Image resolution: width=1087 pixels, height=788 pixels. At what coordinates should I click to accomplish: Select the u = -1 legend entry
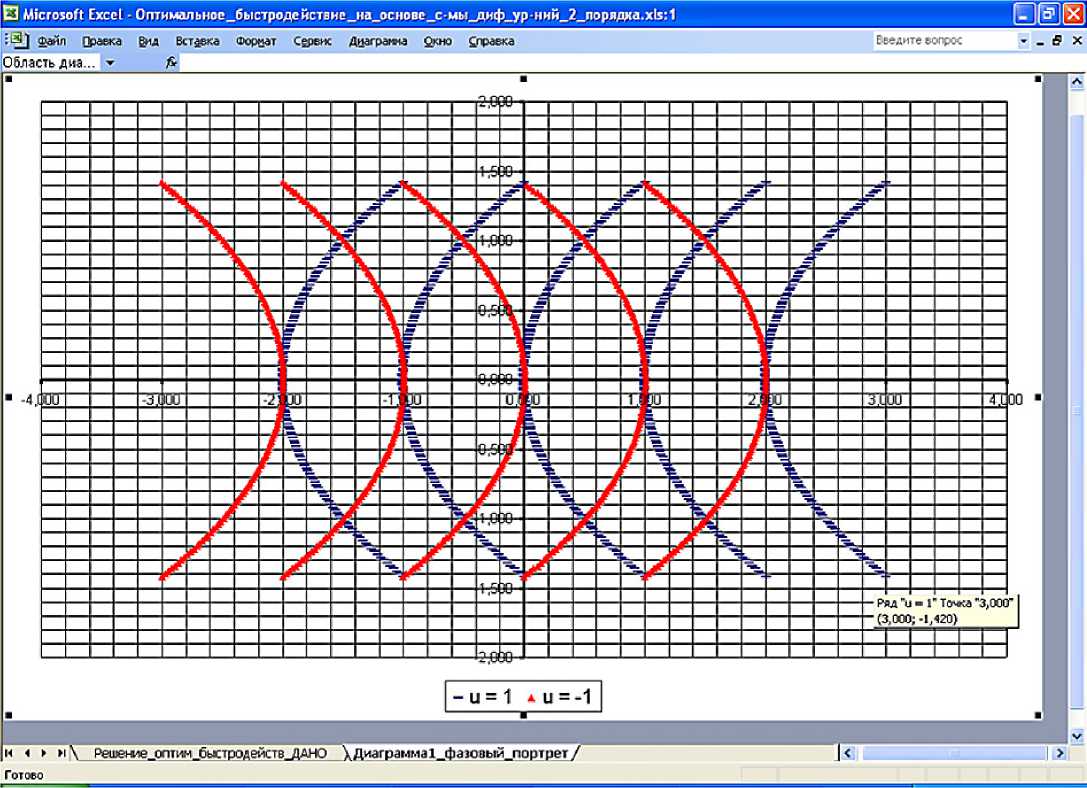[x=559, y=697]
